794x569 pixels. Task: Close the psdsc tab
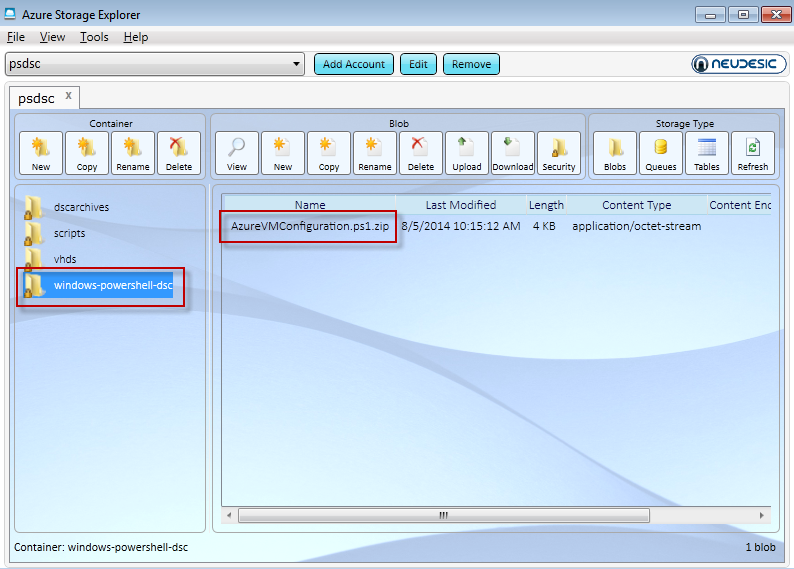[69, 96]
